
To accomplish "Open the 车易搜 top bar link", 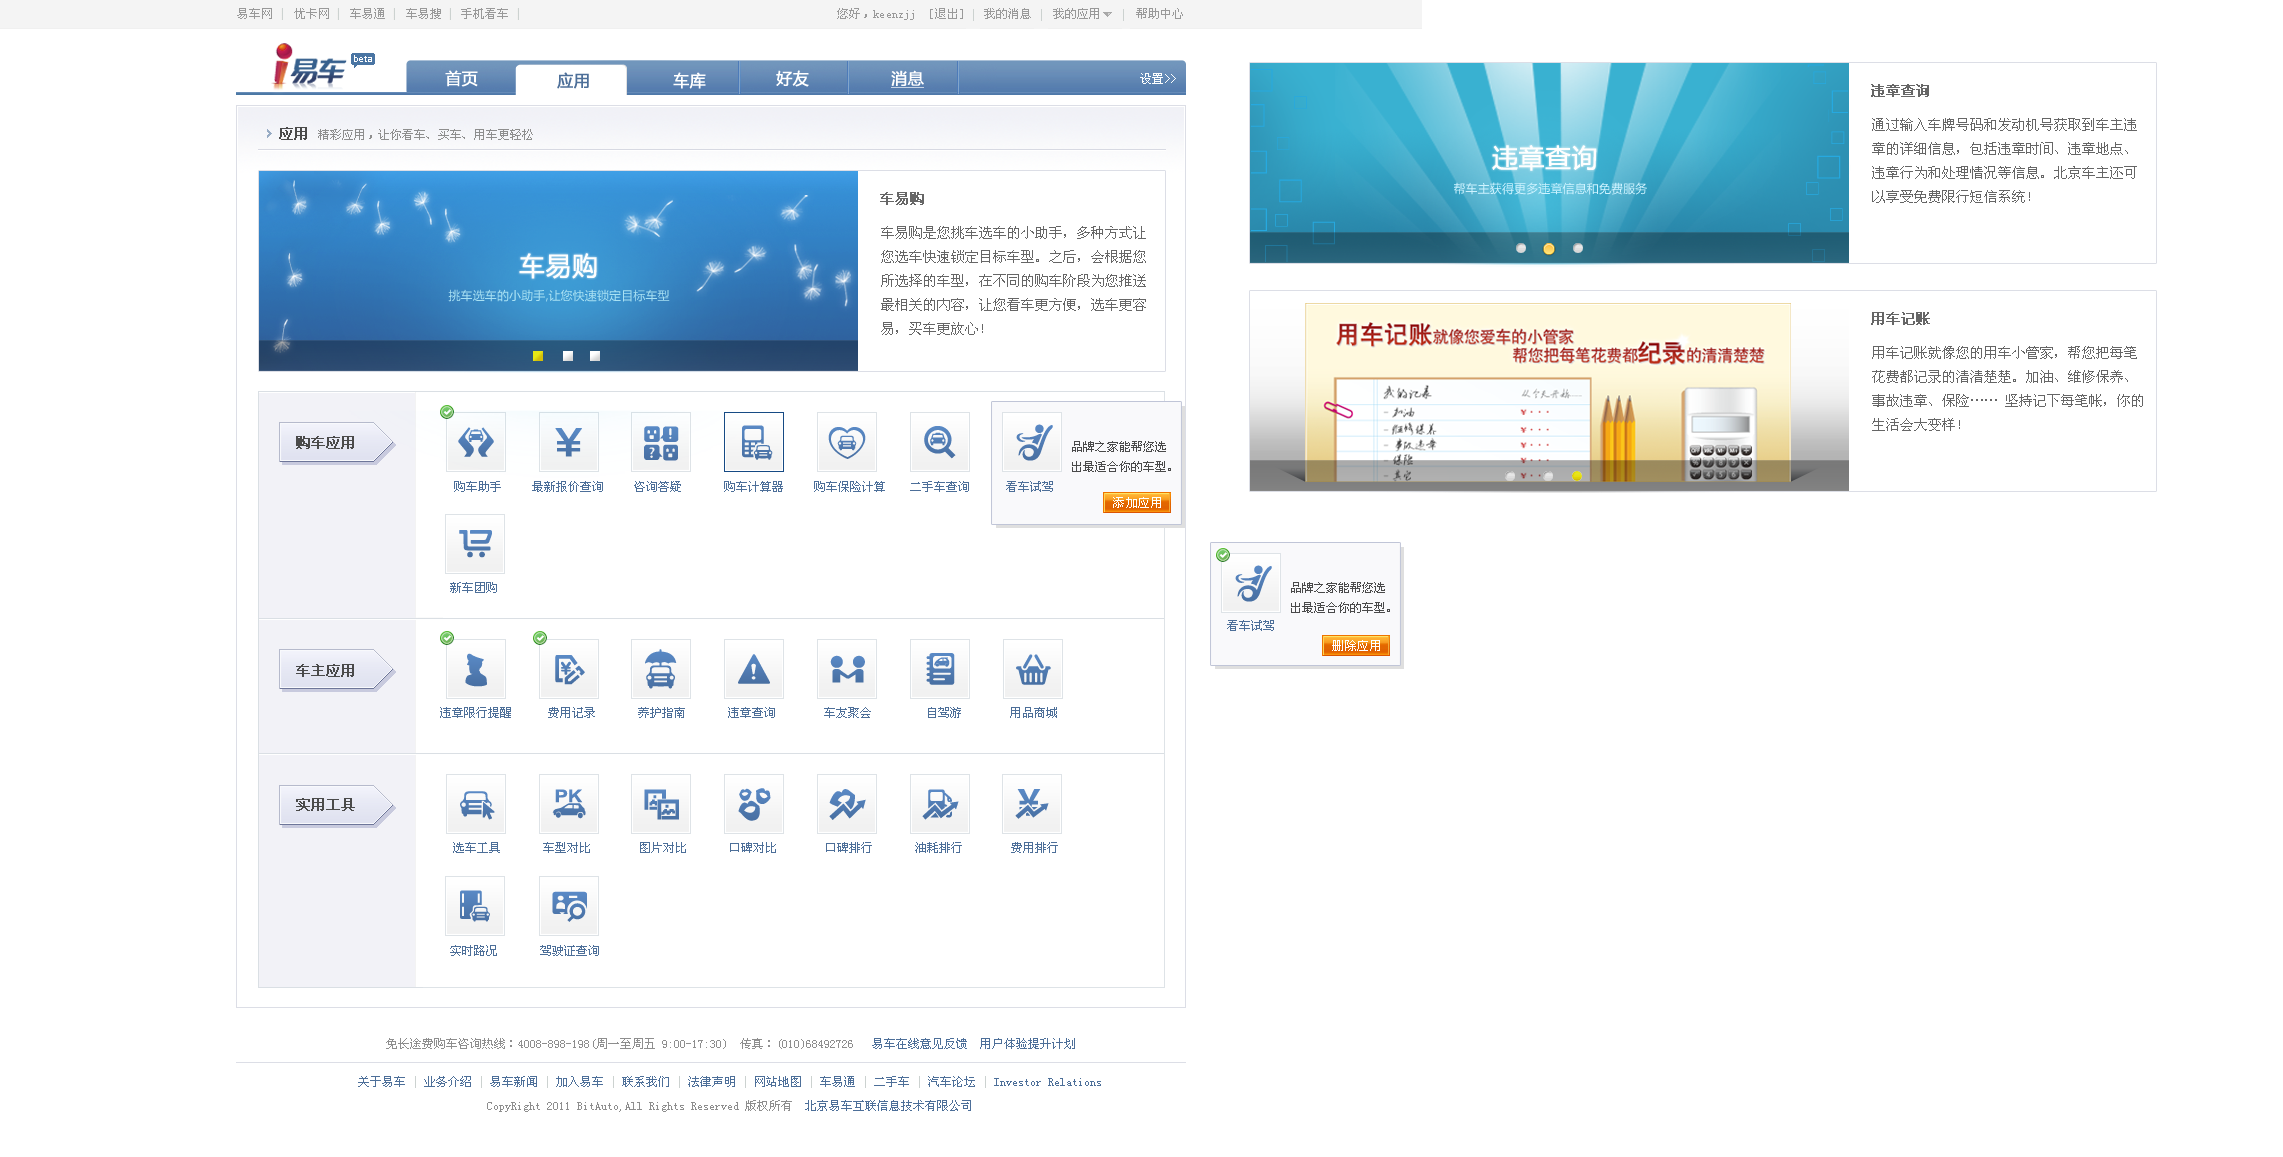I will (x=423, y=14).
